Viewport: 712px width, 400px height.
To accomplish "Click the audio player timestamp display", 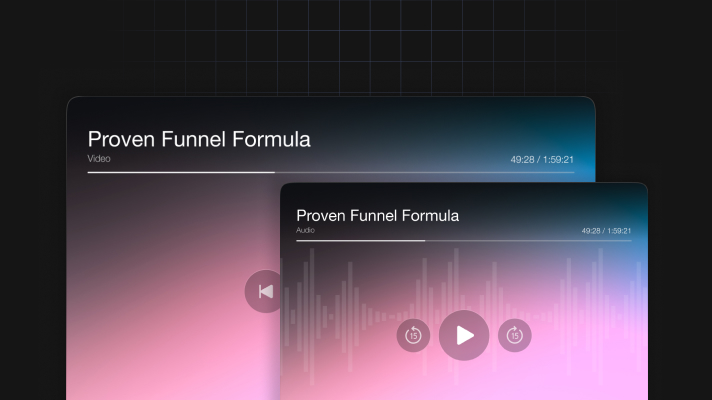I will click(606, 230).
